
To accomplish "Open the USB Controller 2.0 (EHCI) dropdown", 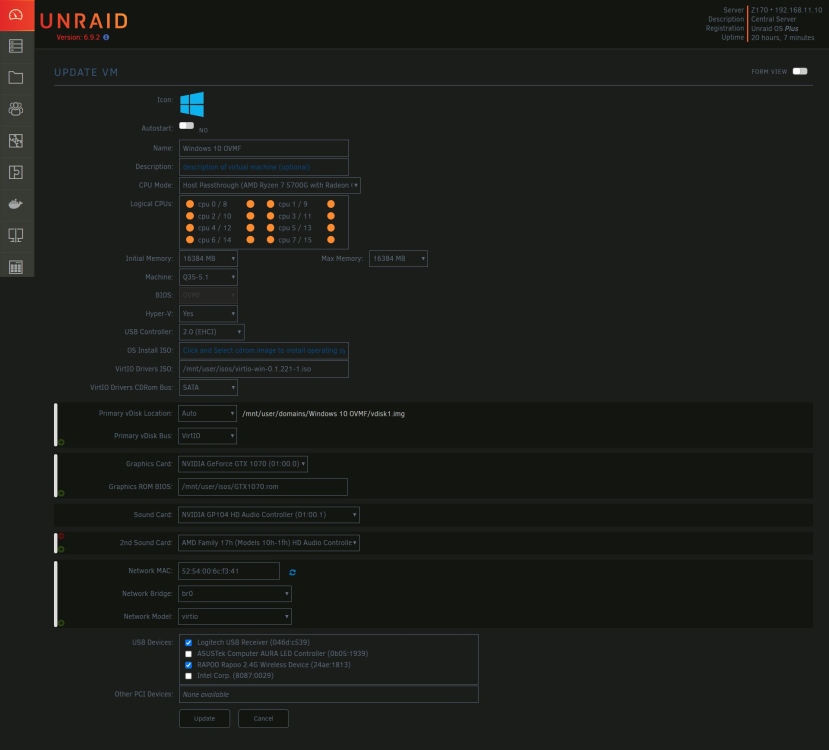I will (x=211, y=332).
